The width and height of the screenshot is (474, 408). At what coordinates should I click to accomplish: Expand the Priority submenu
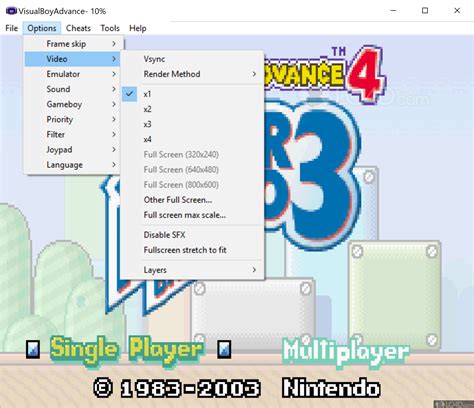point(72,119)
